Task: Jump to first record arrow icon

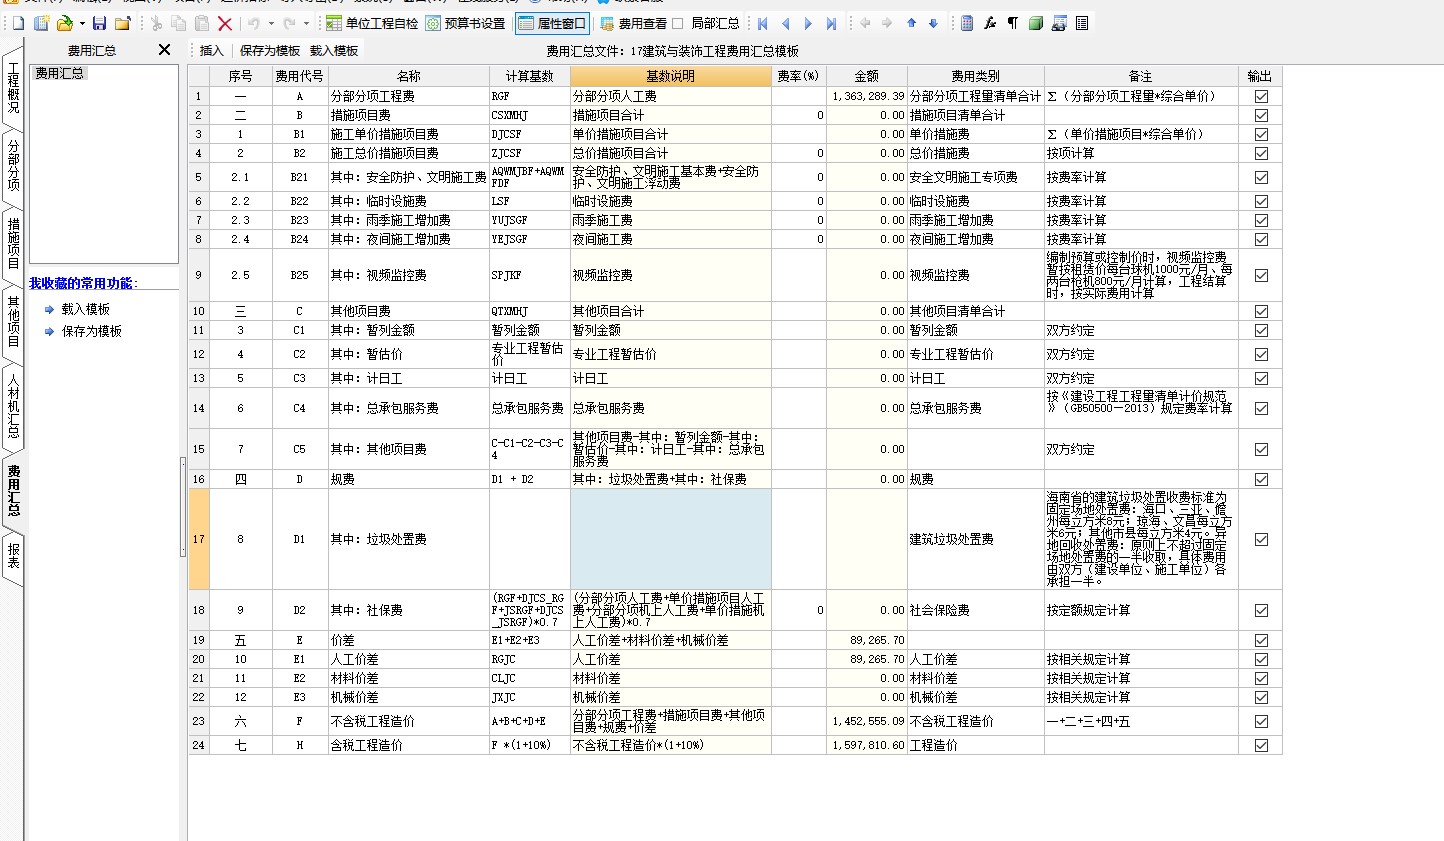Action: click(763, 23)
